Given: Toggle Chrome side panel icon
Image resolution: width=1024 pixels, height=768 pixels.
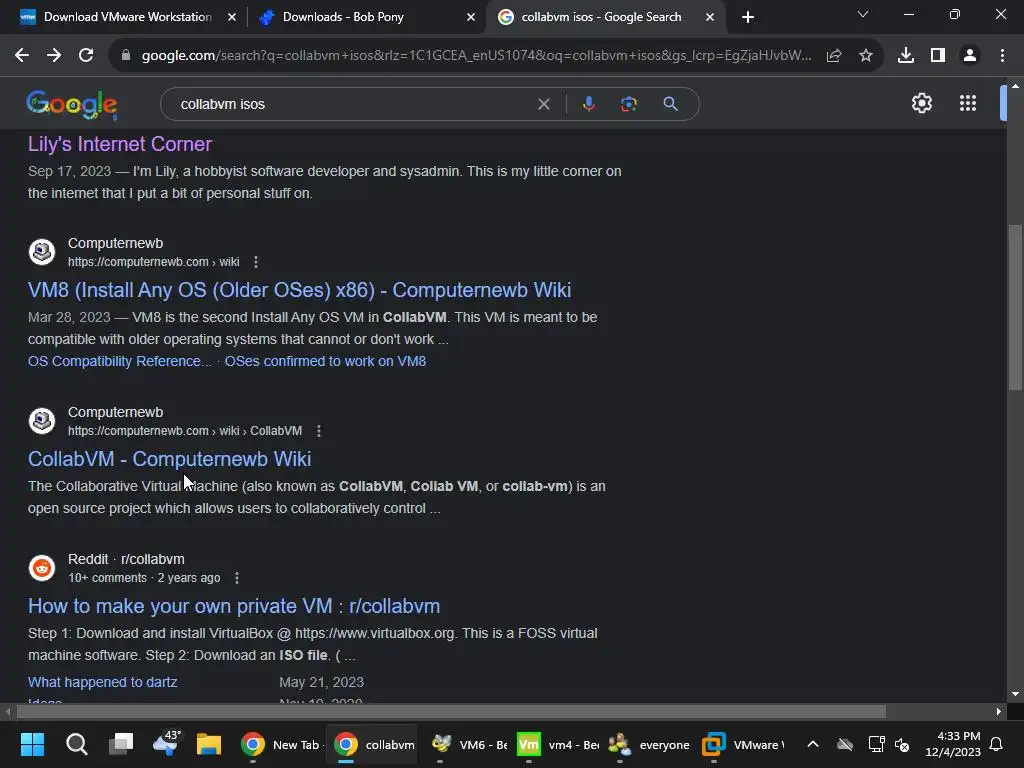Looking at the screenshot, I should [938, 56].
